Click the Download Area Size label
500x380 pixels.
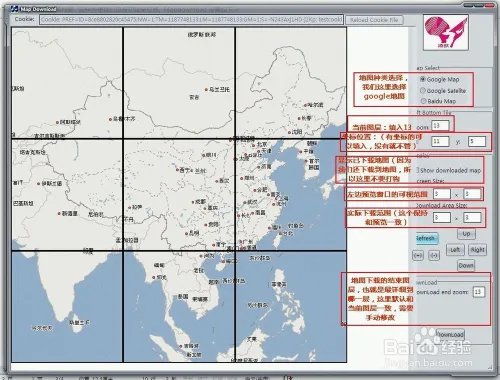(x=442, y=205)
